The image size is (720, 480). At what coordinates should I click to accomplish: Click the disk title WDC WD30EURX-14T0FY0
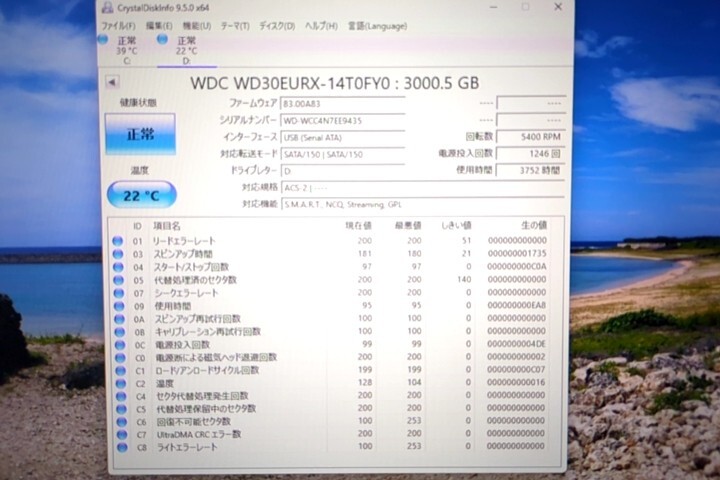290,83
